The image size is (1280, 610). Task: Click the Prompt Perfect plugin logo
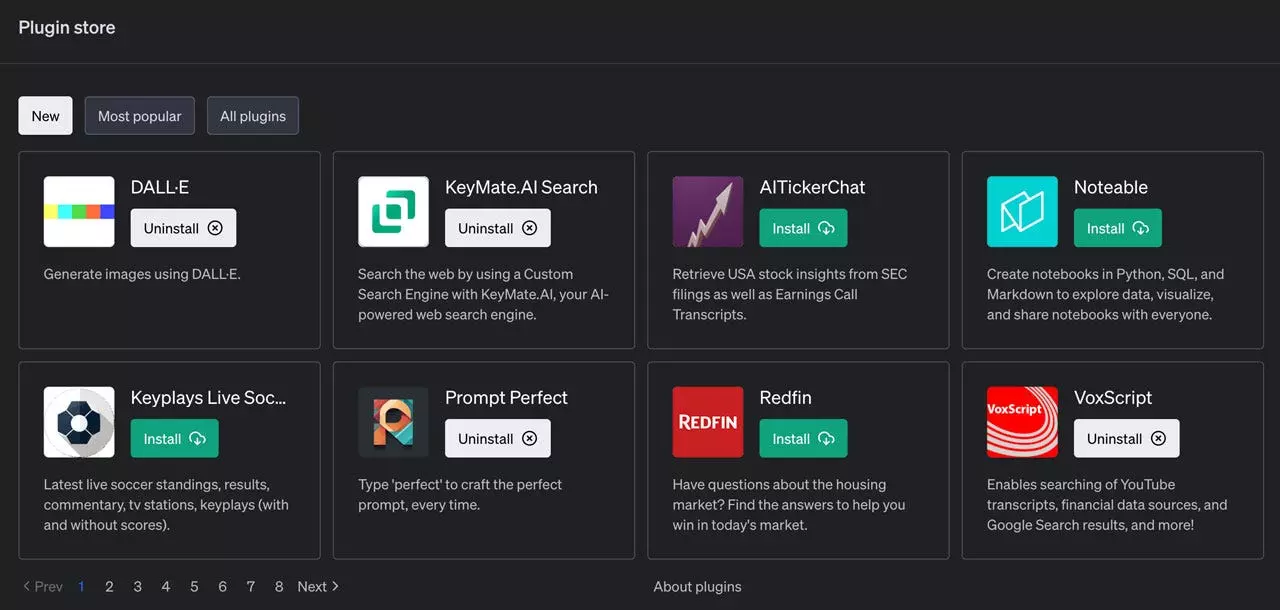[394, 422]
